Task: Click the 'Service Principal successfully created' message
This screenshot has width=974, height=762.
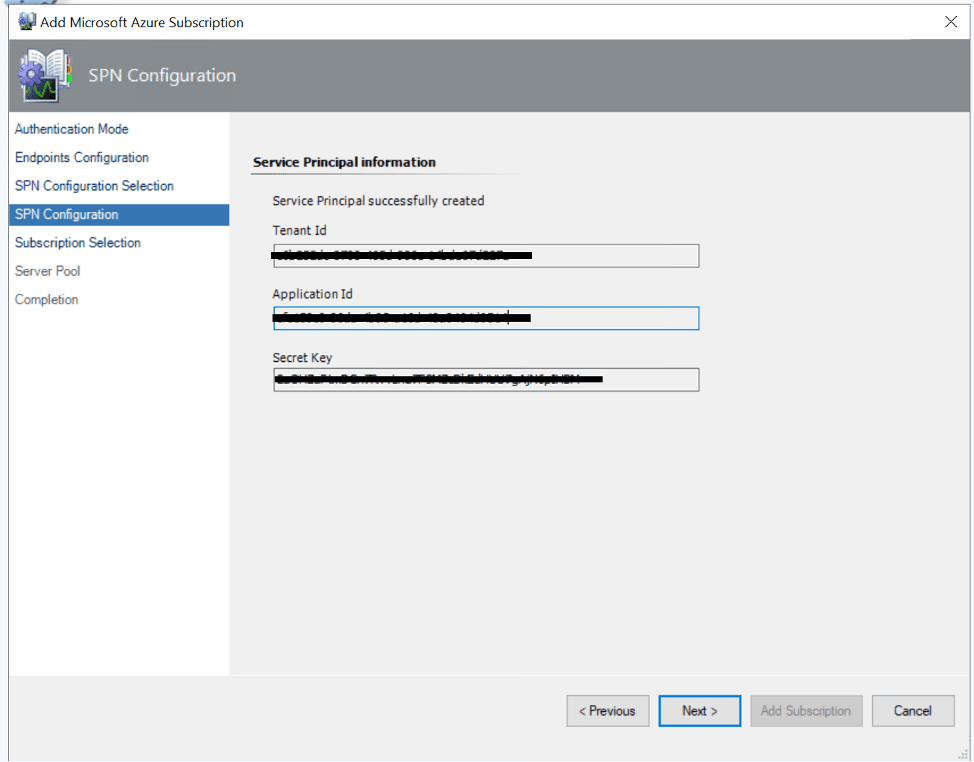Action: [378, 201]
